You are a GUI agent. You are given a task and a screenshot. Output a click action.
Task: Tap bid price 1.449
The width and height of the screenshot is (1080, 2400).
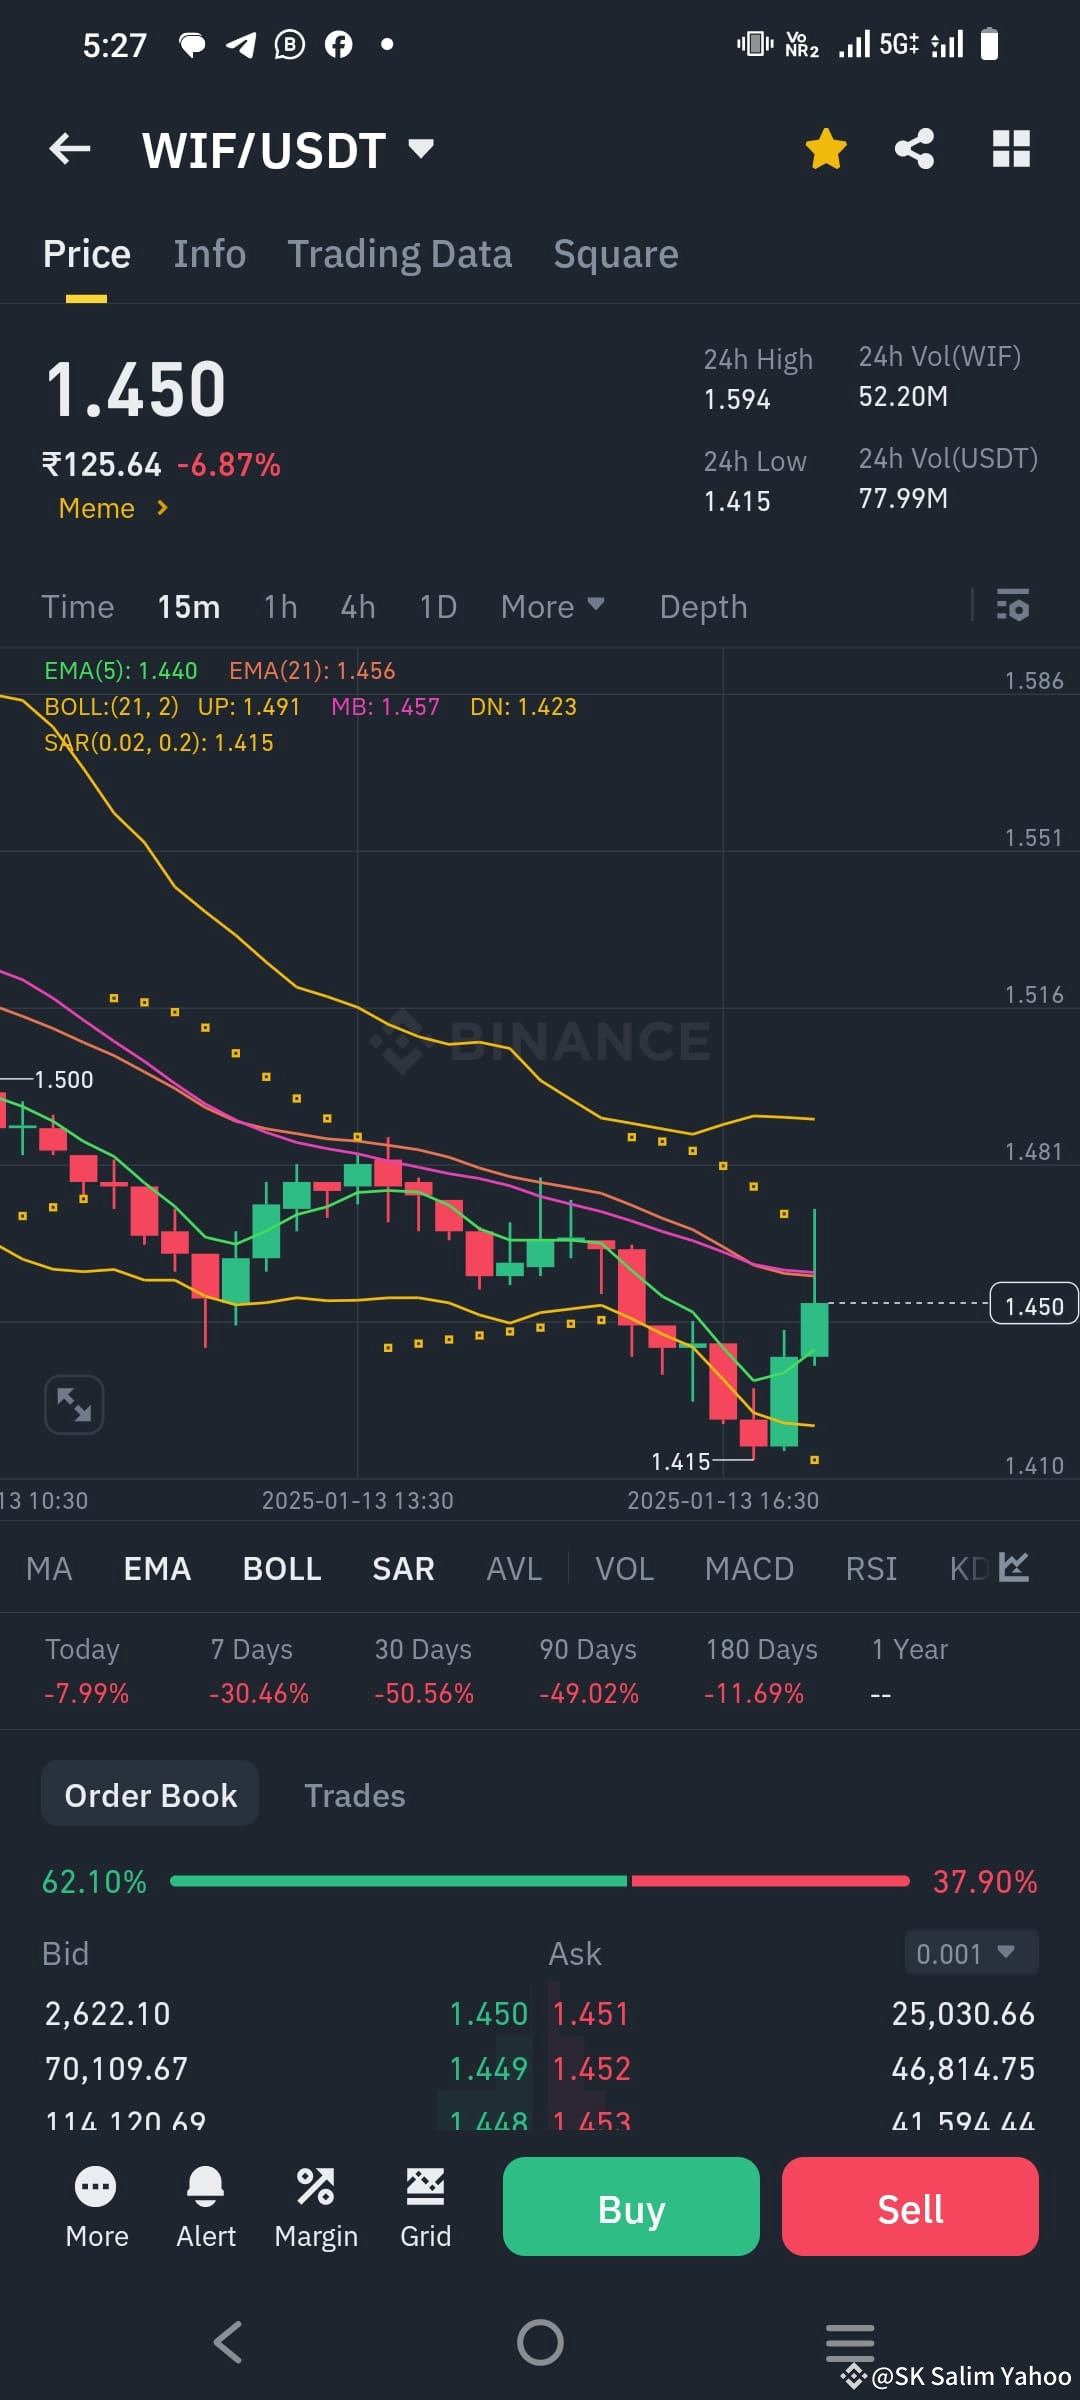click(x=488, y=2068)
